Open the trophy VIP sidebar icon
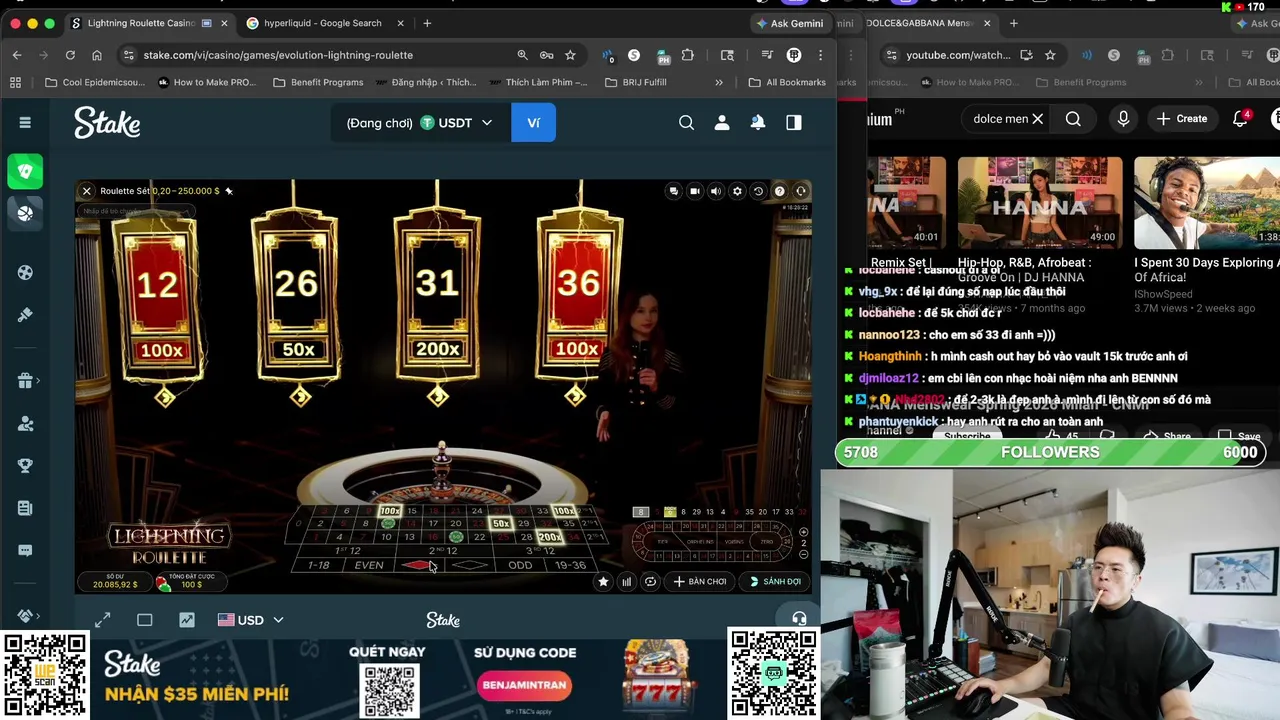The image size is (1280, 720). click(x=25, y=465)
